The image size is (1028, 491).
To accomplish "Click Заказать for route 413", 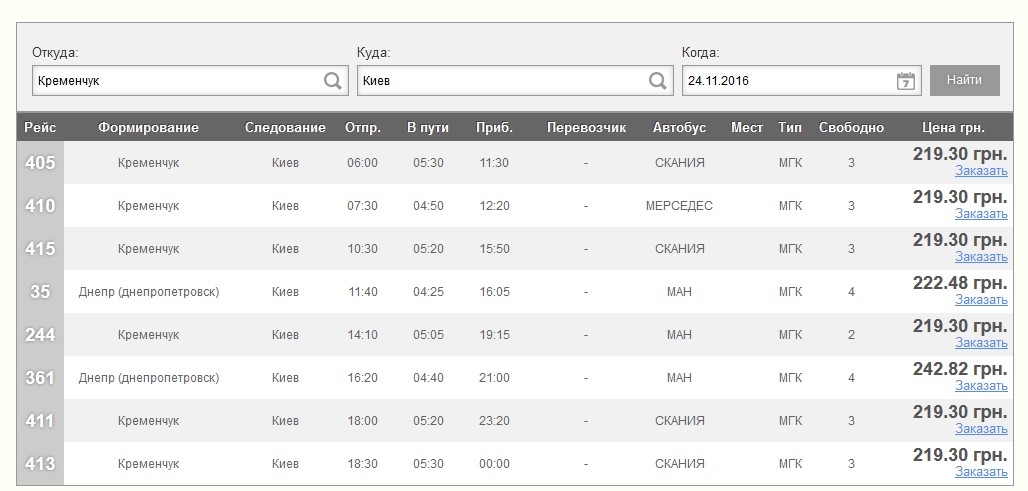I will coord(981,472).
